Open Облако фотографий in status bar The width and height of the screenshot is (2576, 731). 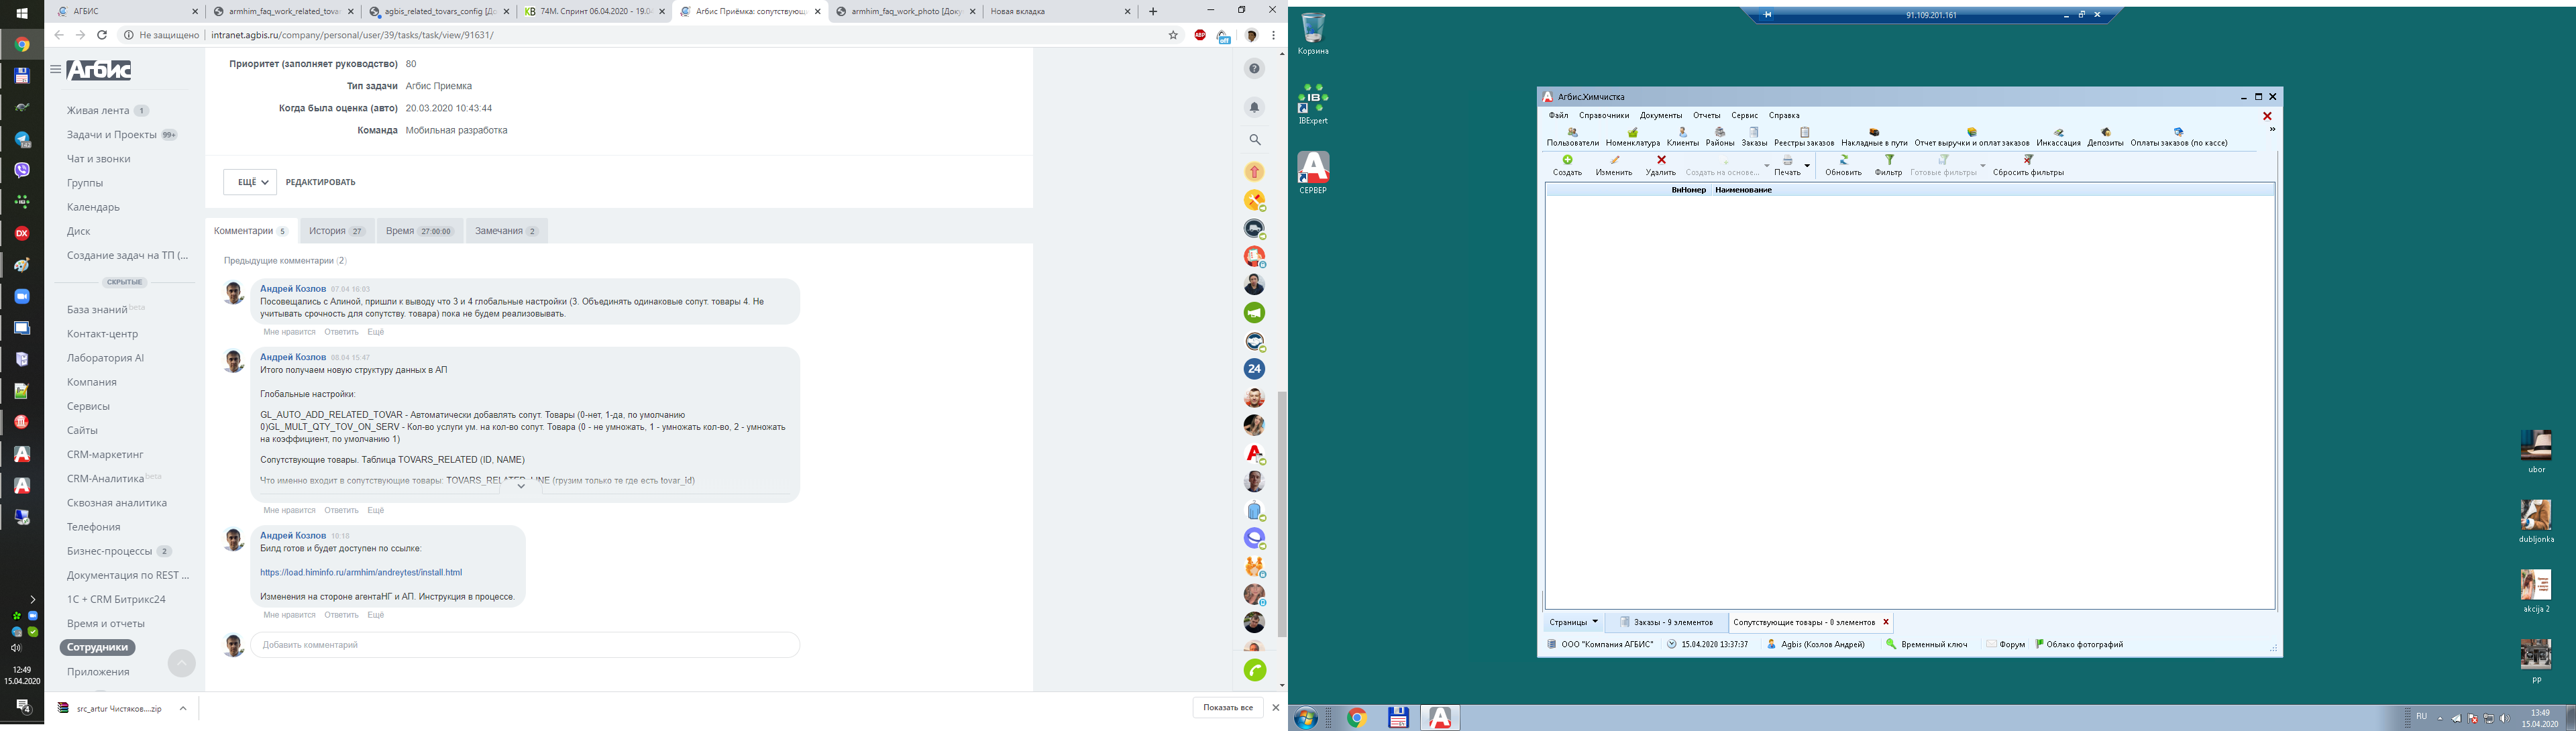coord(2079,645)
